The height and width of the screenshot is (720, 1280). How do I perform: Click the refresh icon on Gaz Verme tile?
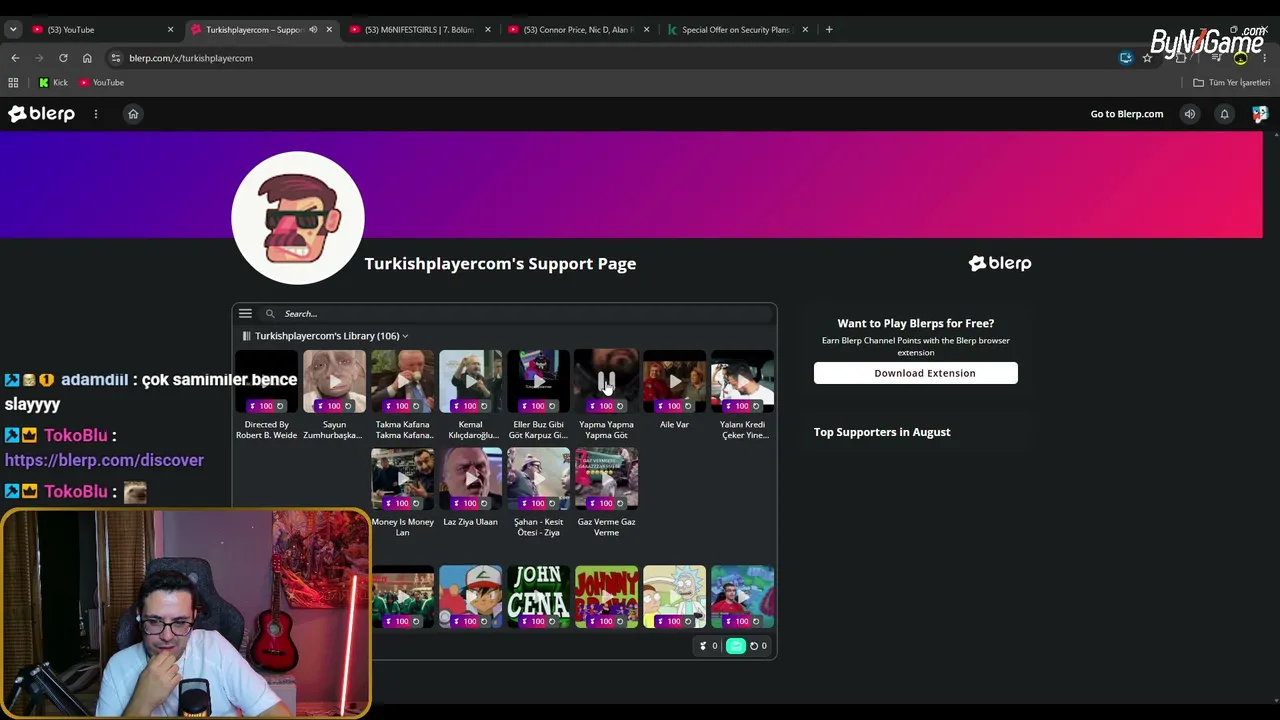(x=620, y=504)
